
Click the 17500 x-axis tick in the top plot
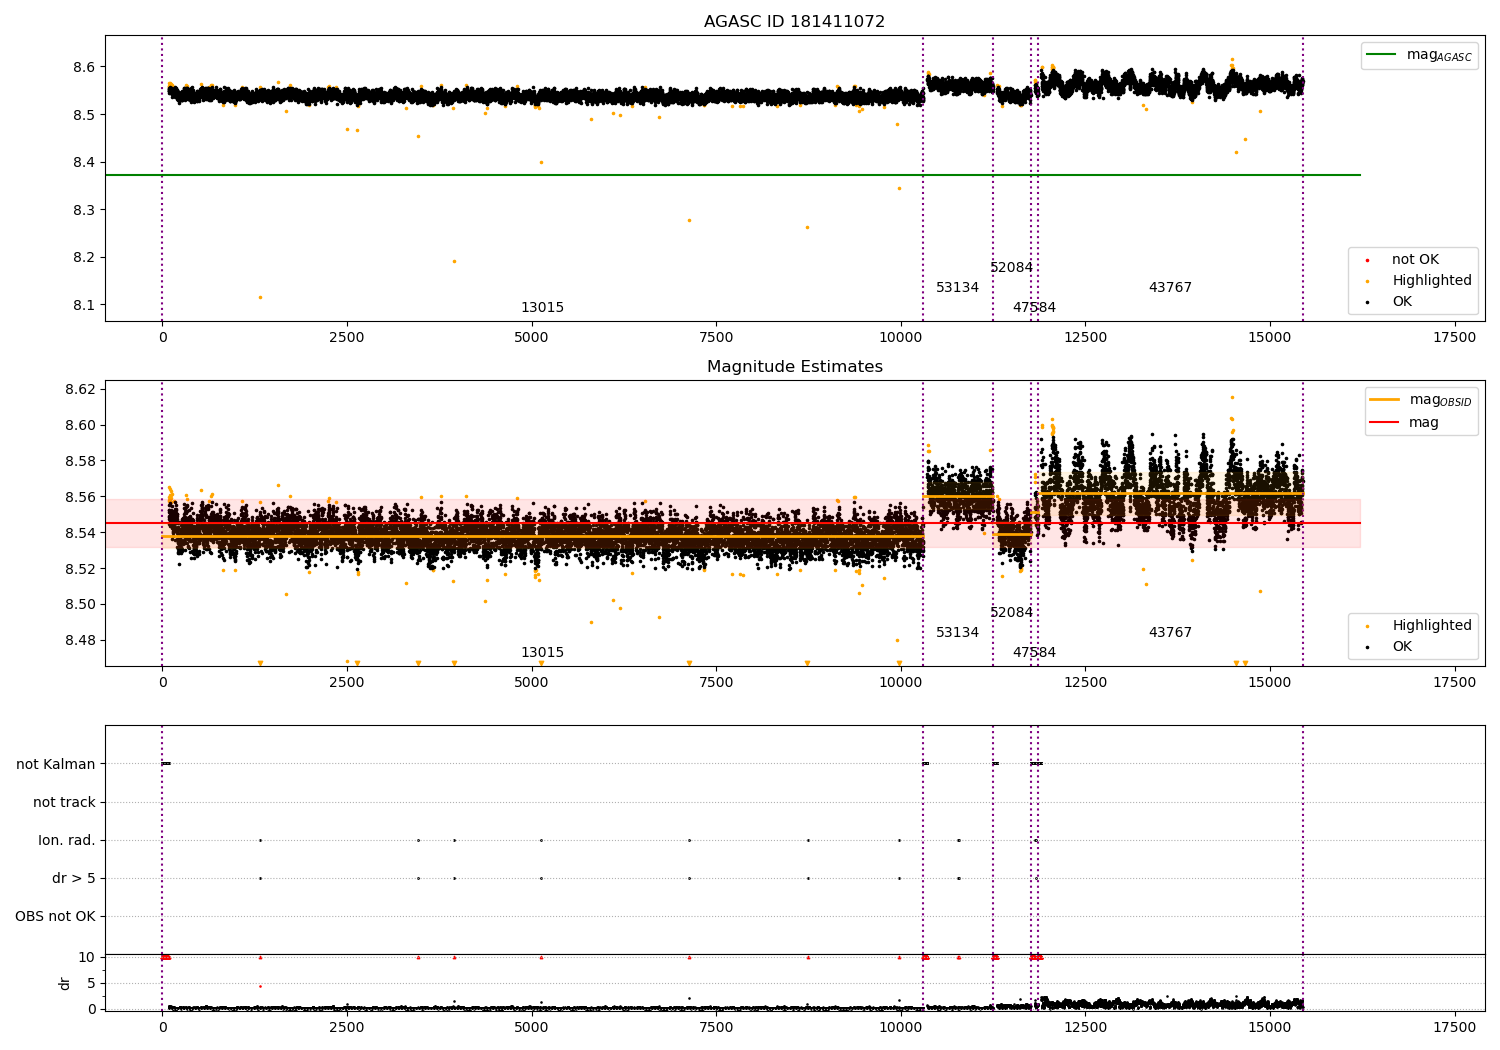[x=1454, y=338]
